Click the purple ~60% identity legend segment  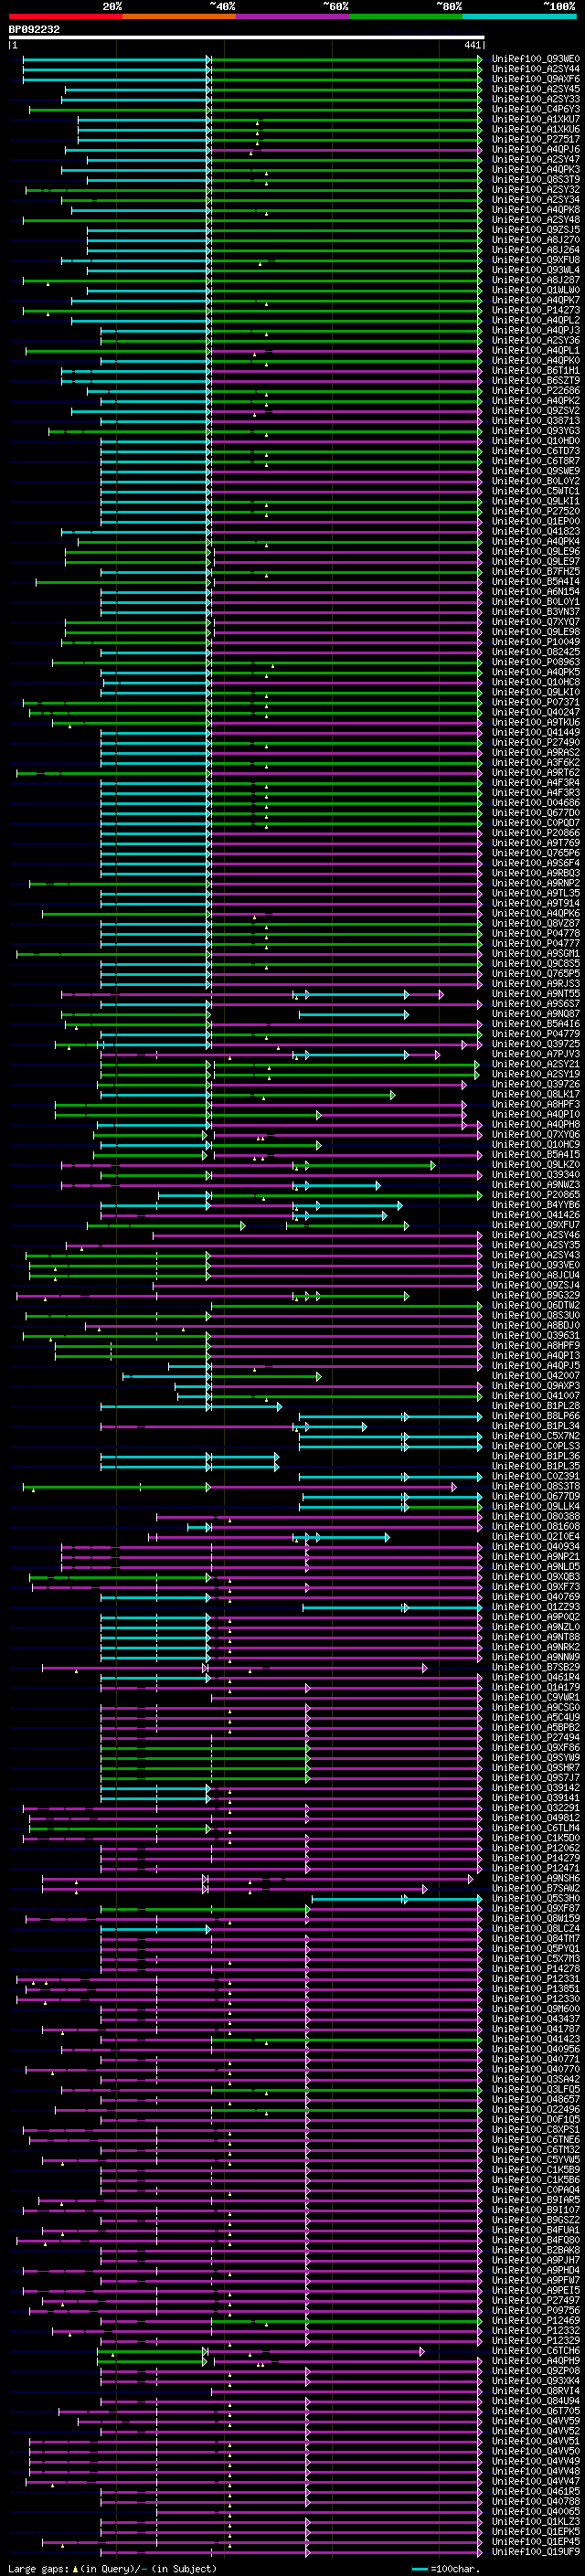[293, 16]
